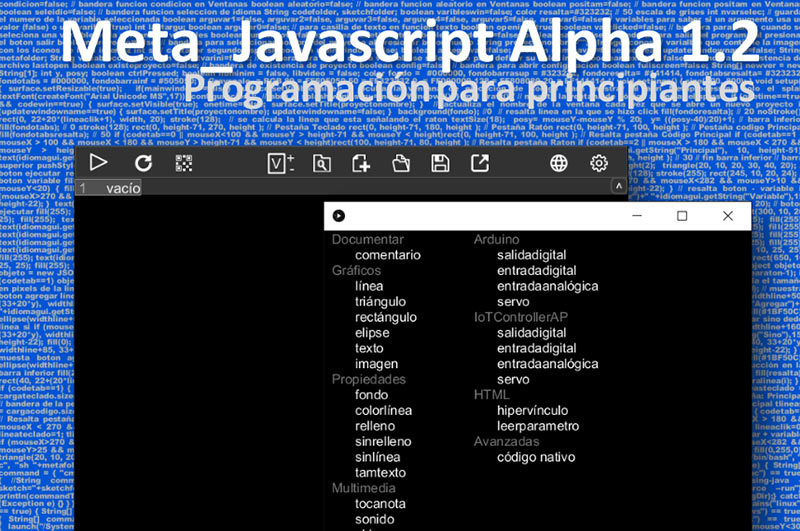Click the export arrow icon

(480, 163)
